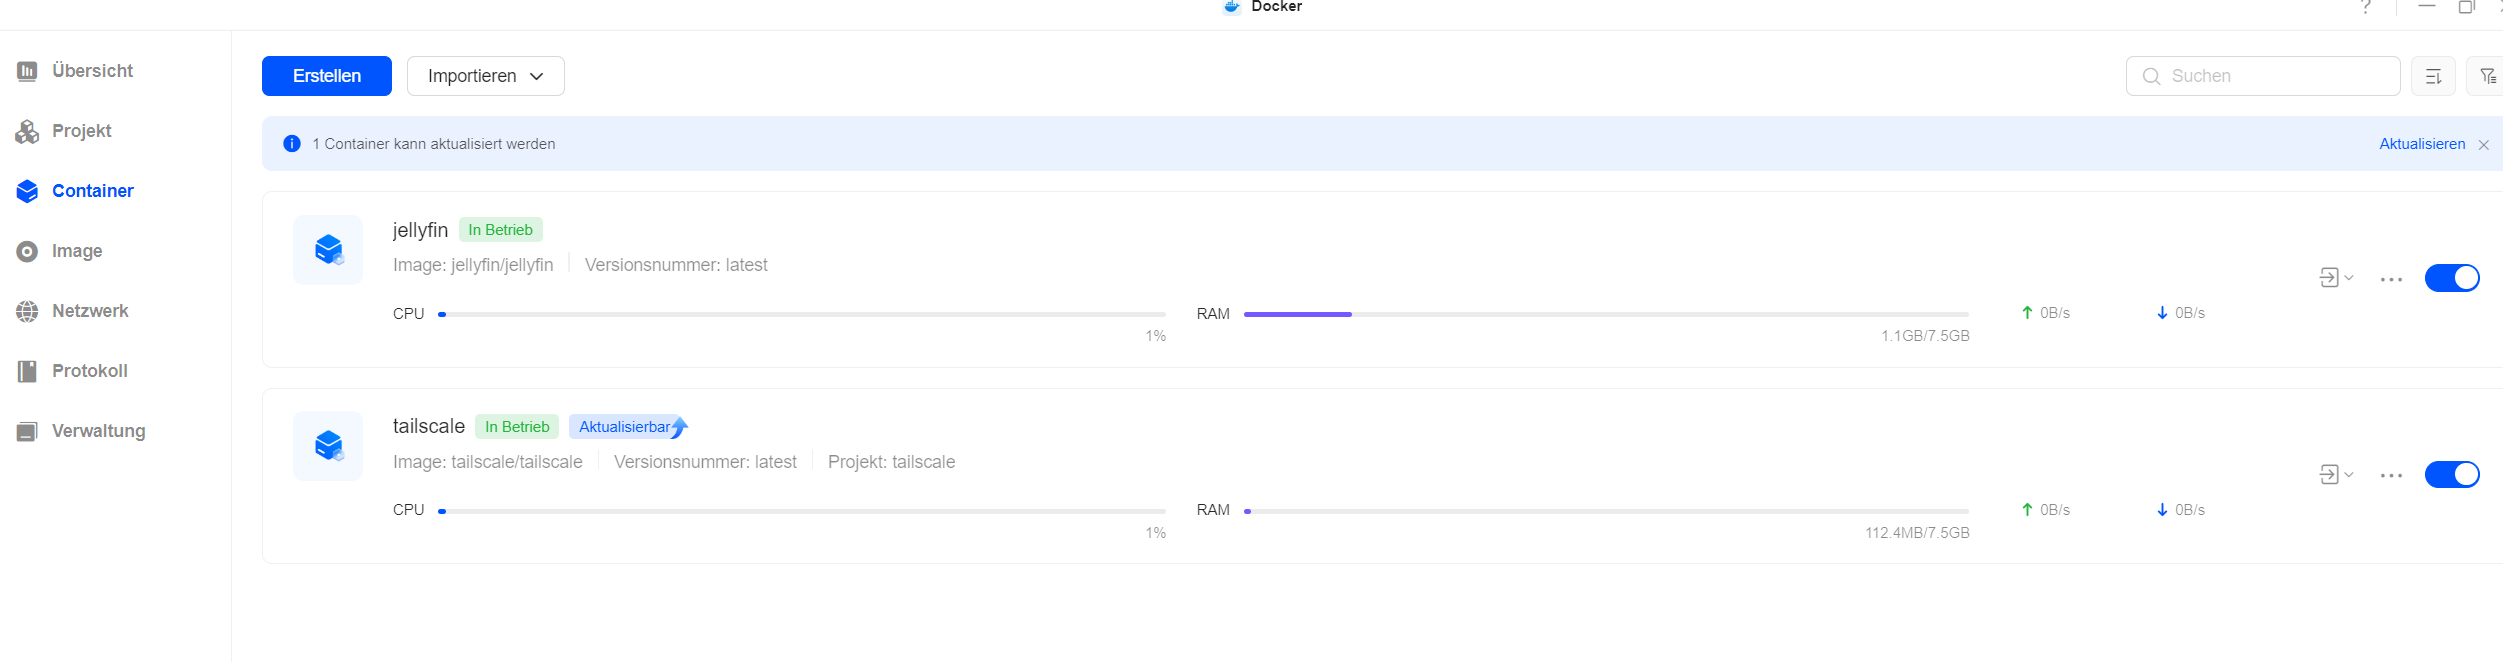Screen dimensions: 2503x662
Task: Click the Aktualisieren link in banner
Action: coord(2422,144)
